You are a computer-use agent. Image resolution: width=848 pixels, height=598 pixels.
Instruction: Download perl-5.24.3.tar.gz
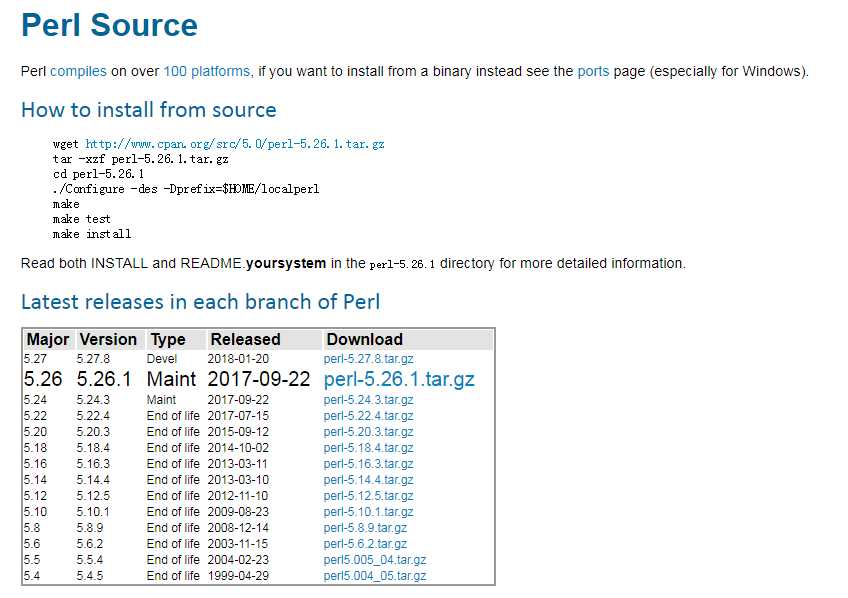pyautogui.click(x=368, y=400)
